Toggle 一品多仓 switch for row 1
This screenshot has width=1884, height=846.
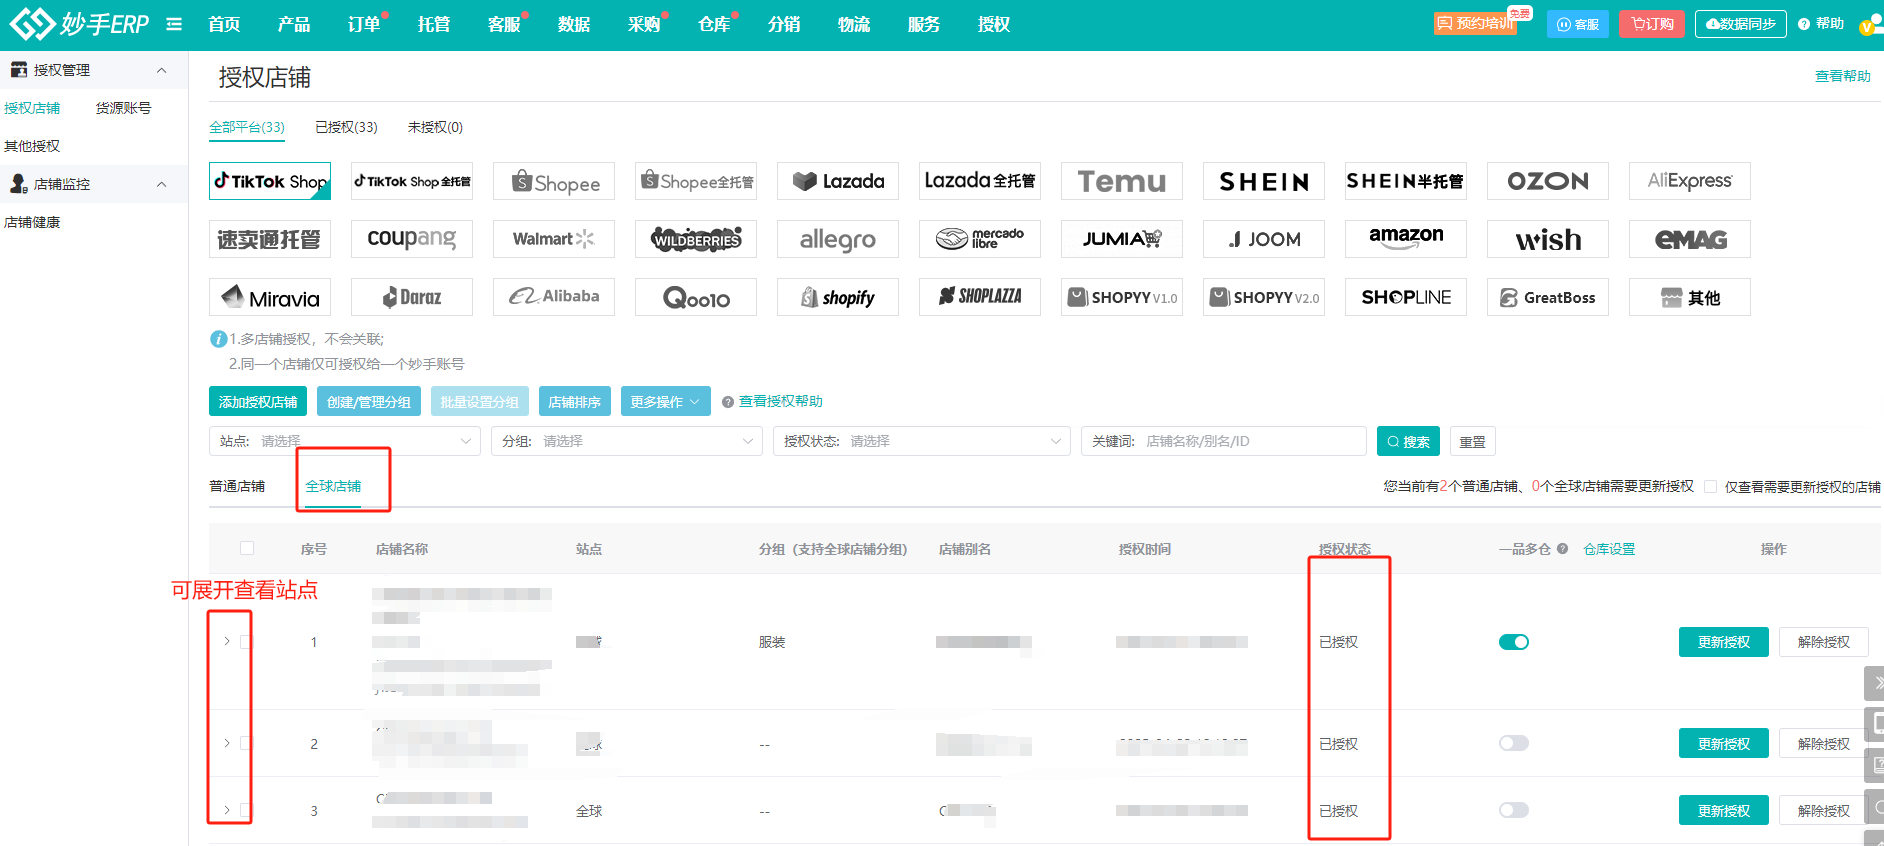(1514, 642)
